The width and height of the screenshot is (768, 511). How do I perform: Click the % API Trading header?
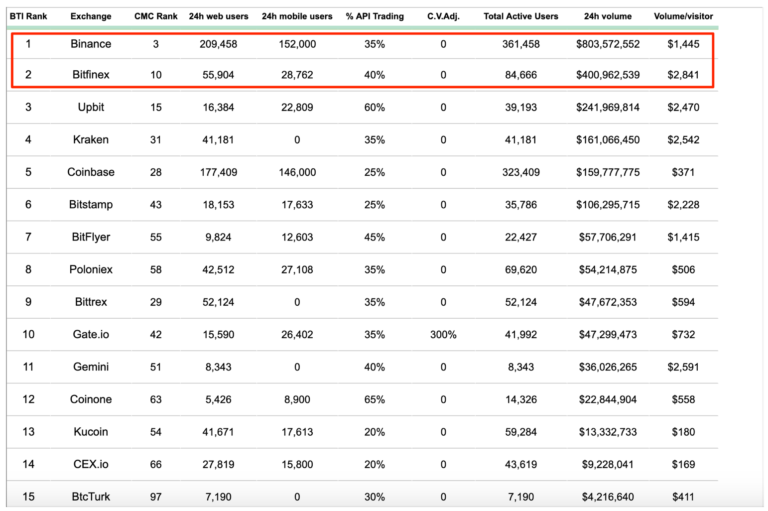375,16
